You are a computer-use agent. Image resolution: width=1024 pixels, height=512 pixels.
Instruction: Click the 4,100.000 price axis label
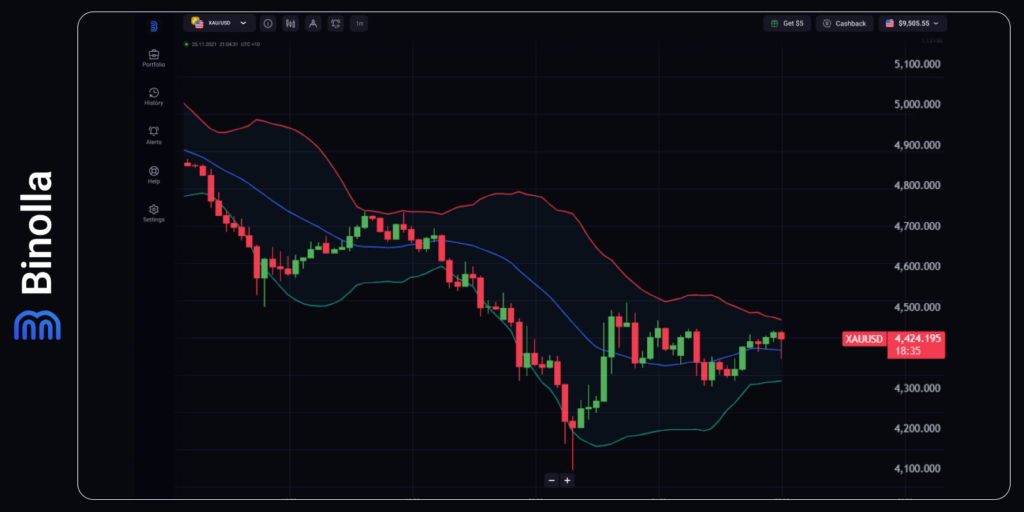[918, 469]
